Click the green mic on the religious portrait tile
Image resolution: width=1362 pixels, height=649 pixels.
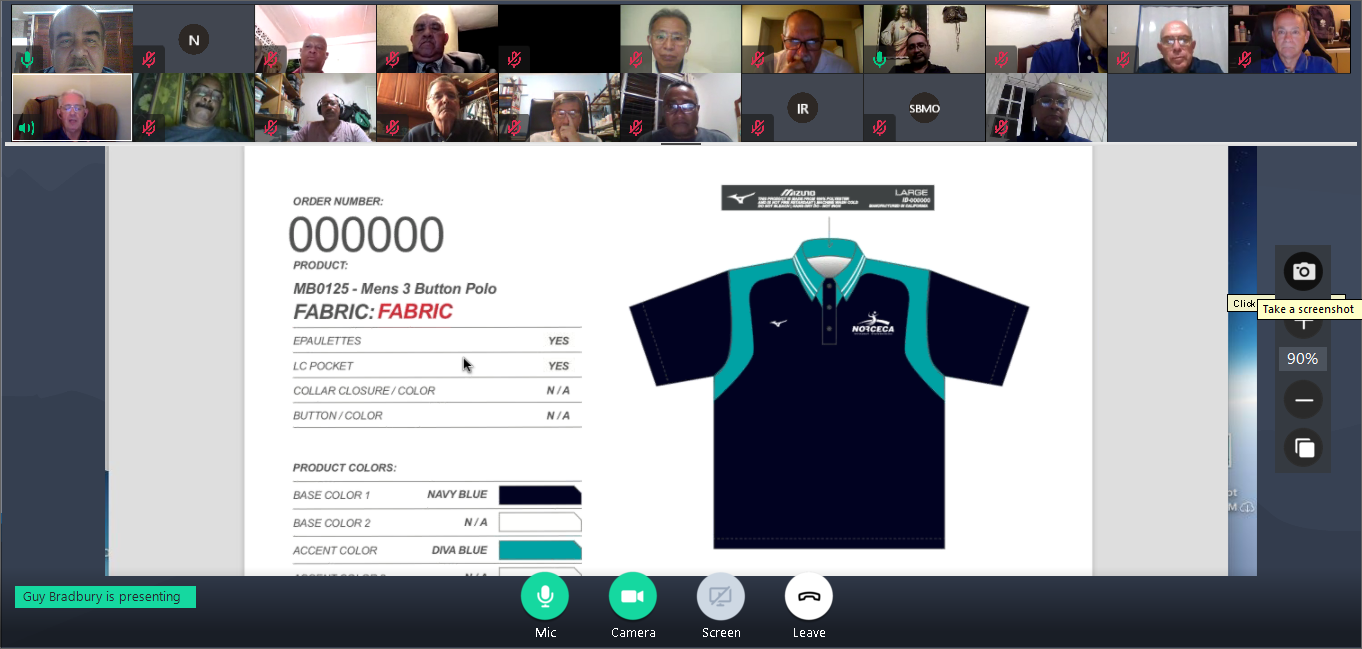tap(880, 59)
